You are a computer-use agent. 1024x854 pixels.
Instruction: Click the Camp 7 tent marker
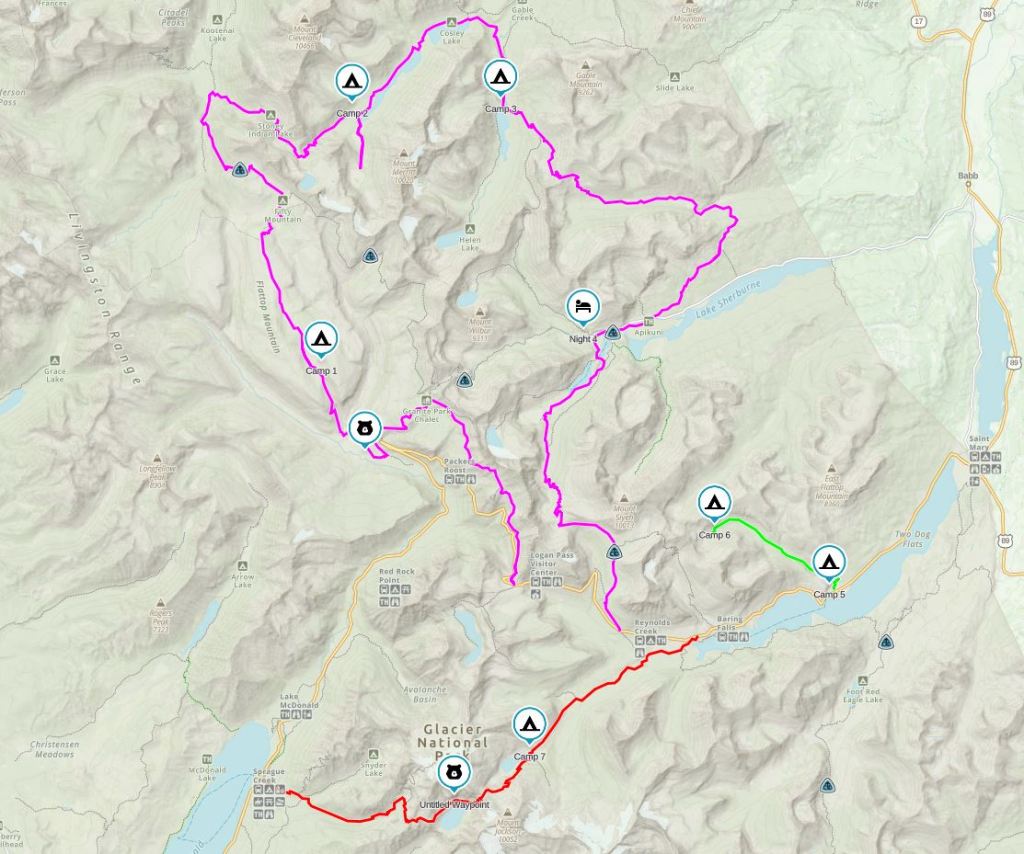click(x=529, y=725)
